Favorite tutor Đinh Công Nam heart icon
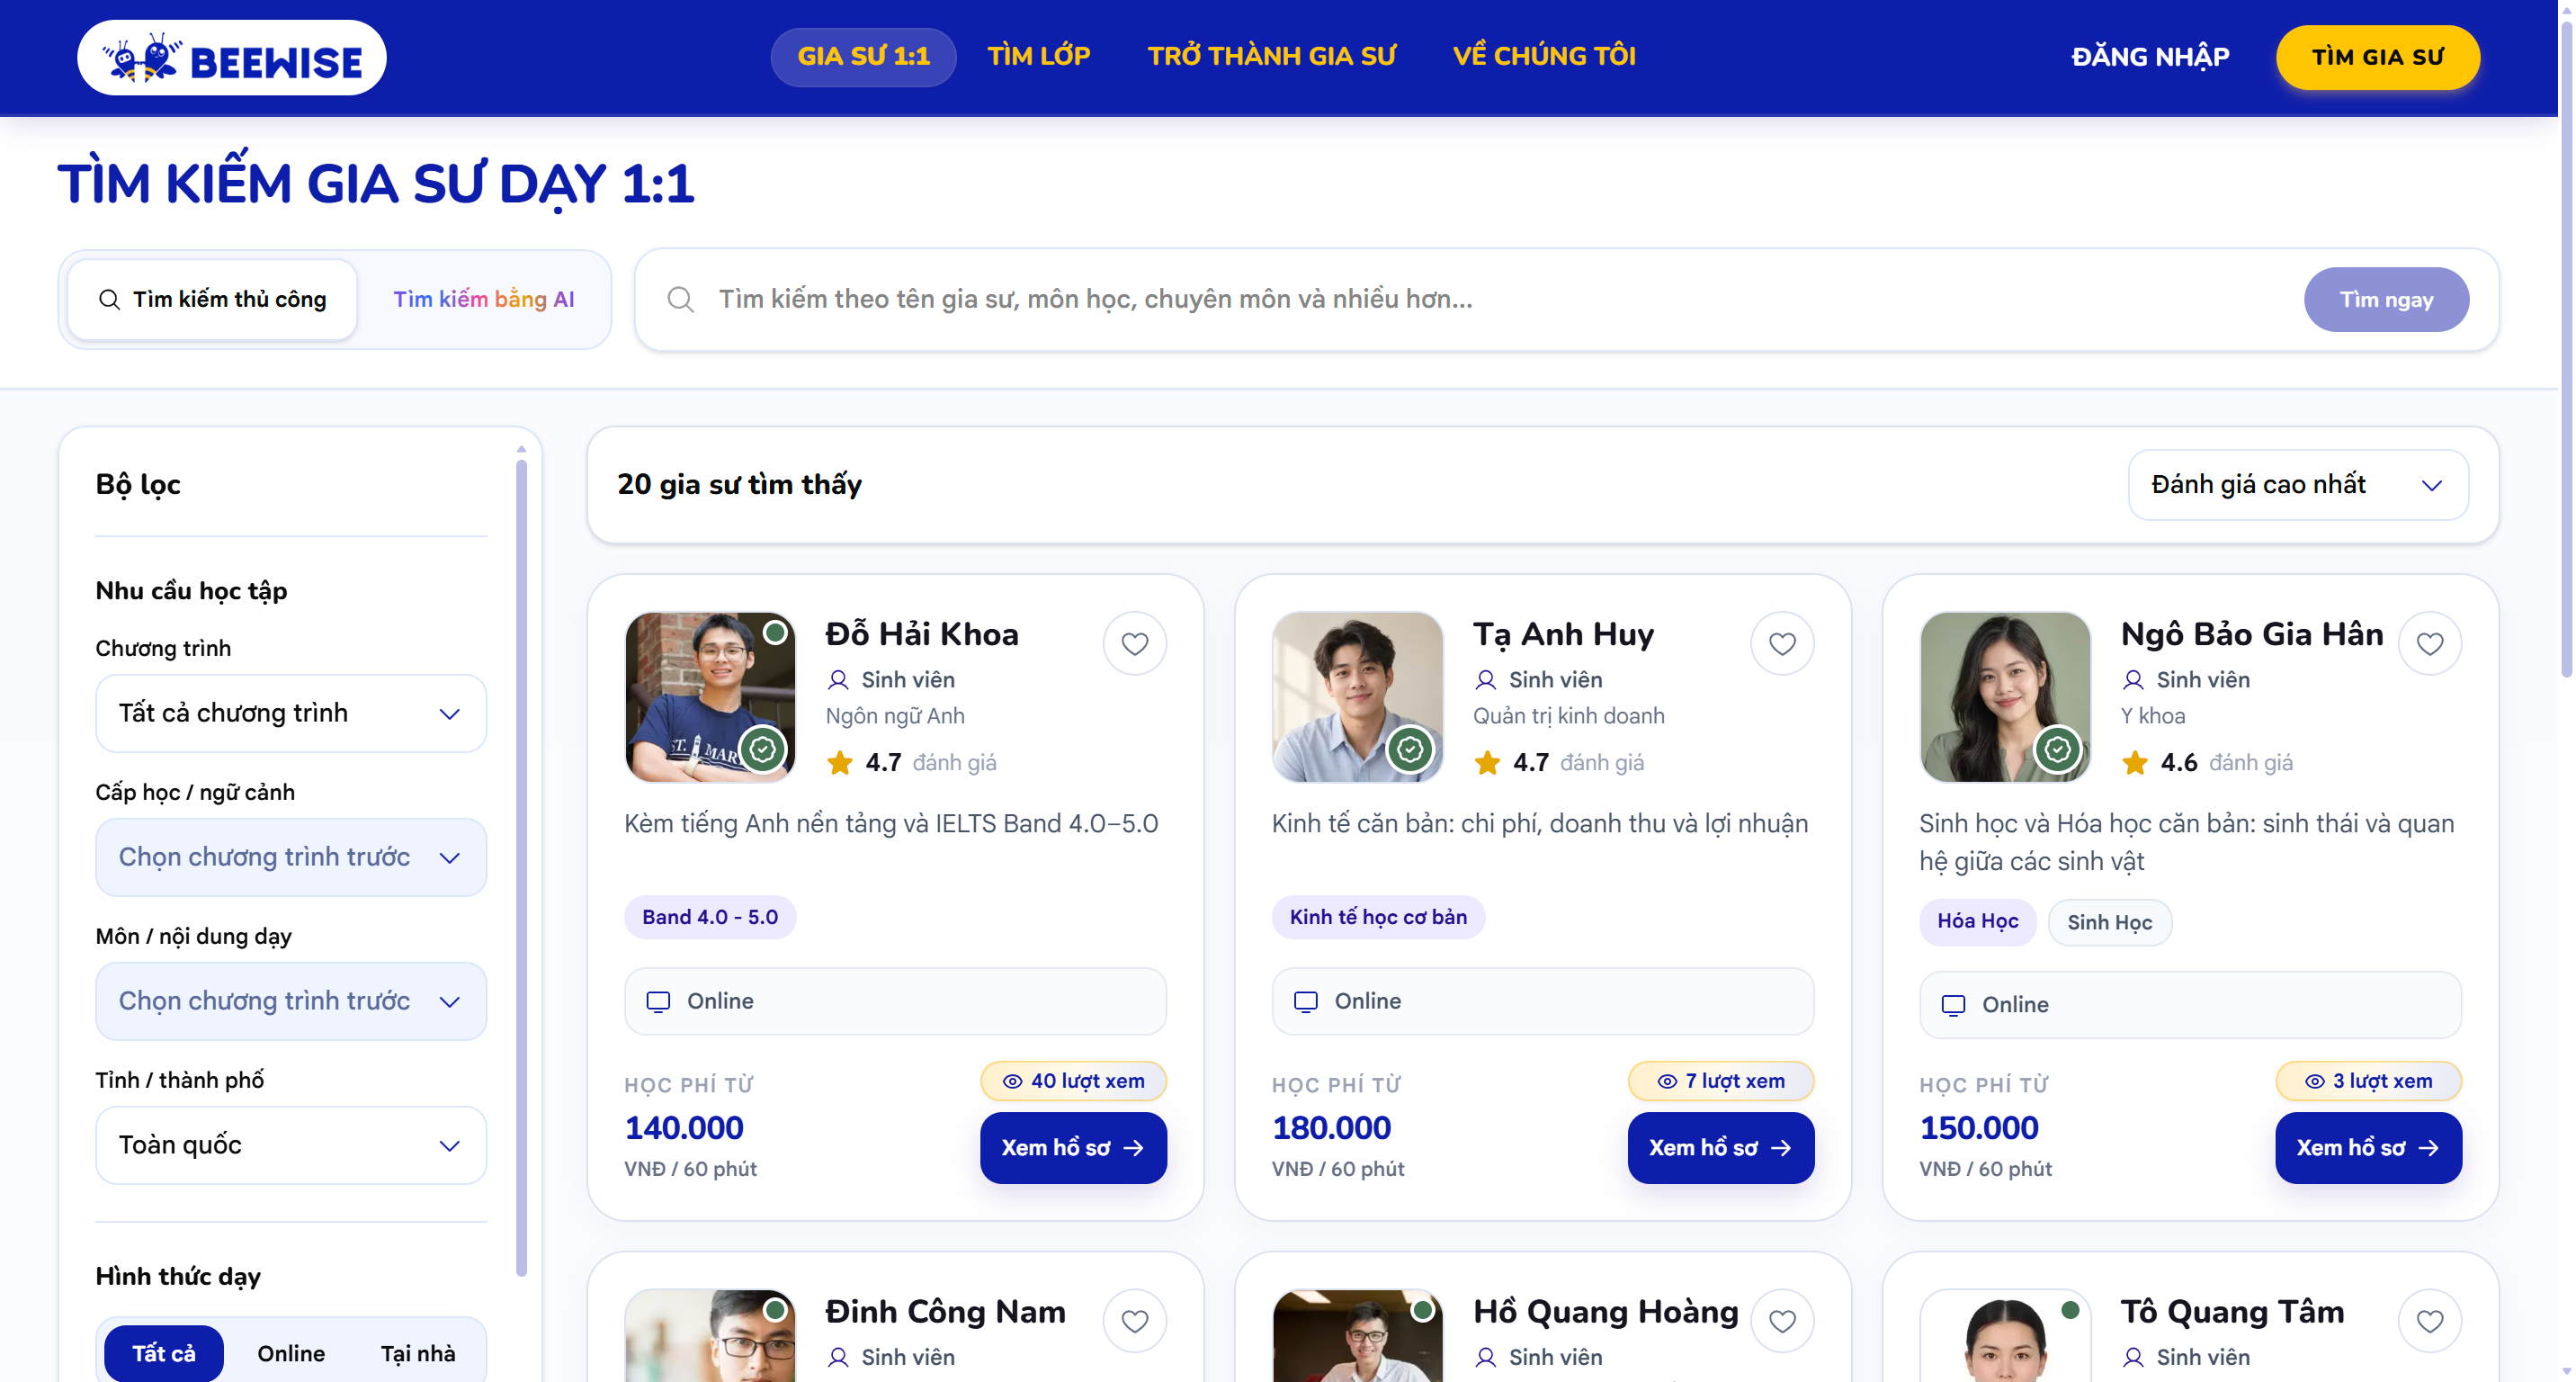 (x=1134, y=1321)
